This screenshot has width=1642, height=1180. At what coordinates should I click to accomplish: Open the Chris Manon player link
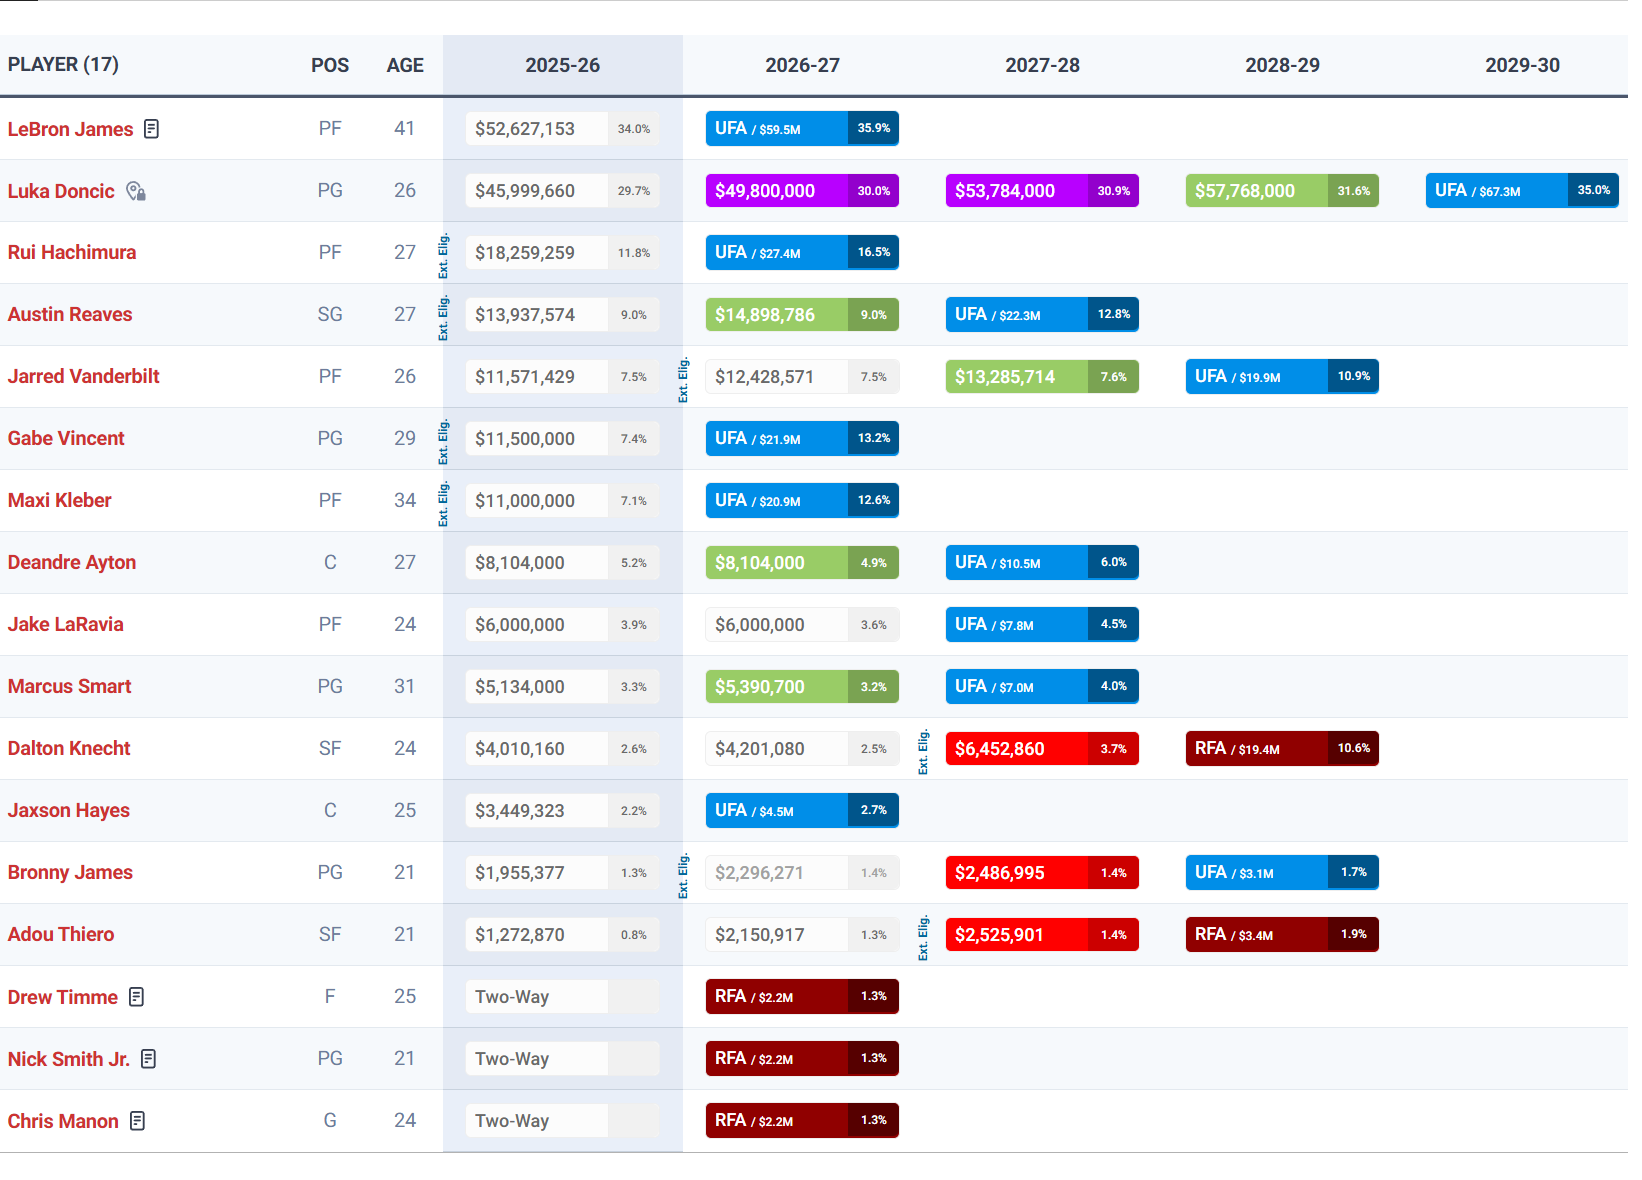pos(63,1121)
